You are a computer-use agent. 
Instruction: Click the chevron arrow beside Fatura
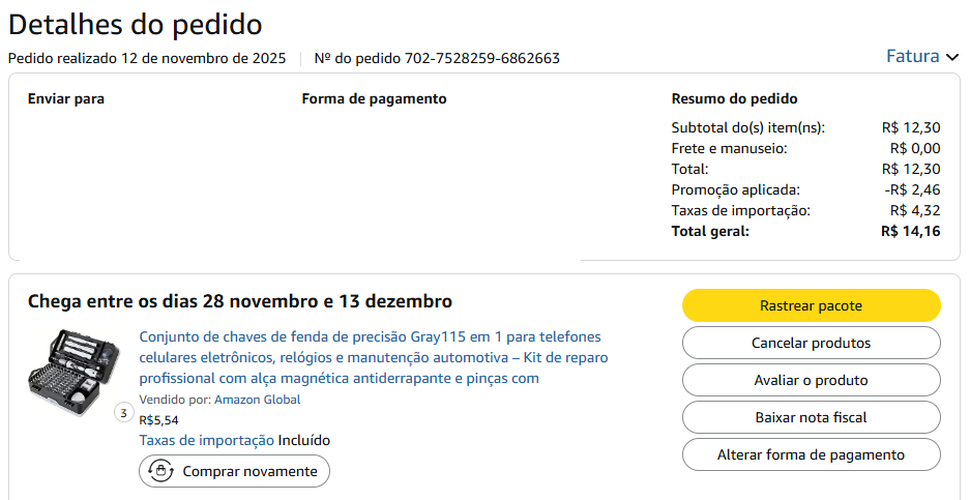point(952,57)
